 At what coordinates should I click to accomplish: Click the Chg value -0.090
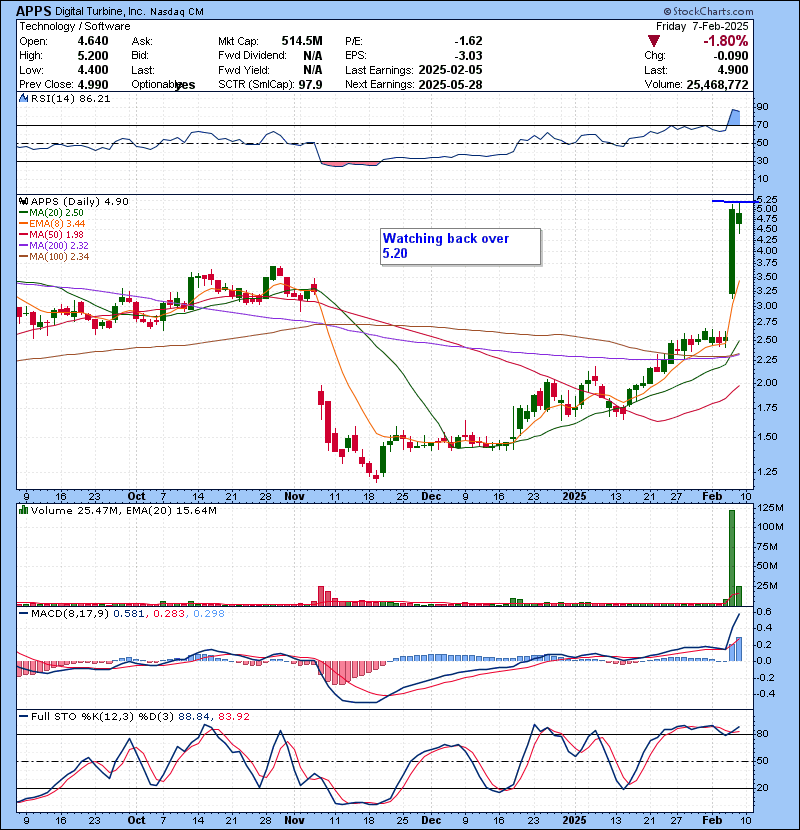click(x=730, y=56)
